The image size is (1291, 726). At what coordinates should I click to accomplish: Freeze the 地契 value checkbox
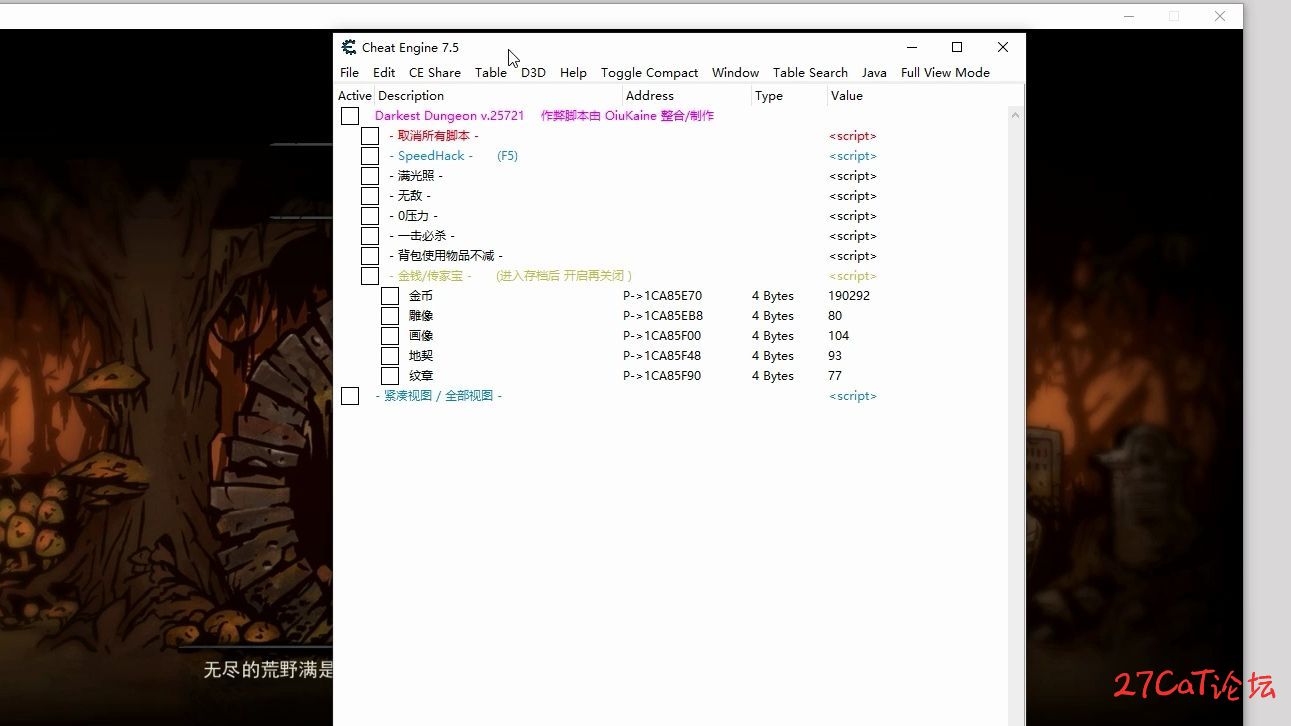(x=390, y=356)
